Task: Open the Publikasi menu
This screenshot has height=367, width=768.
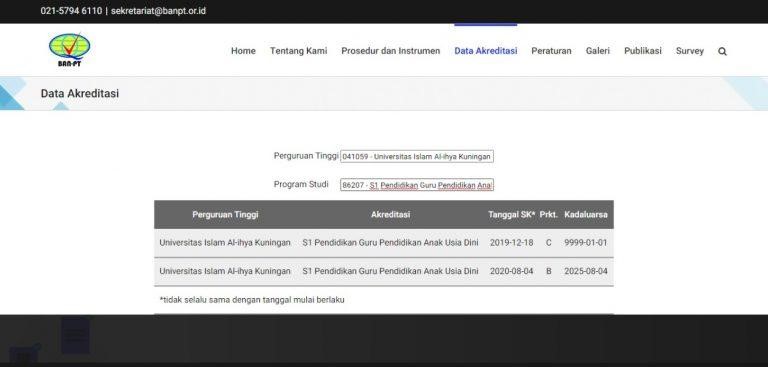Action: click(x=643, y=51)
